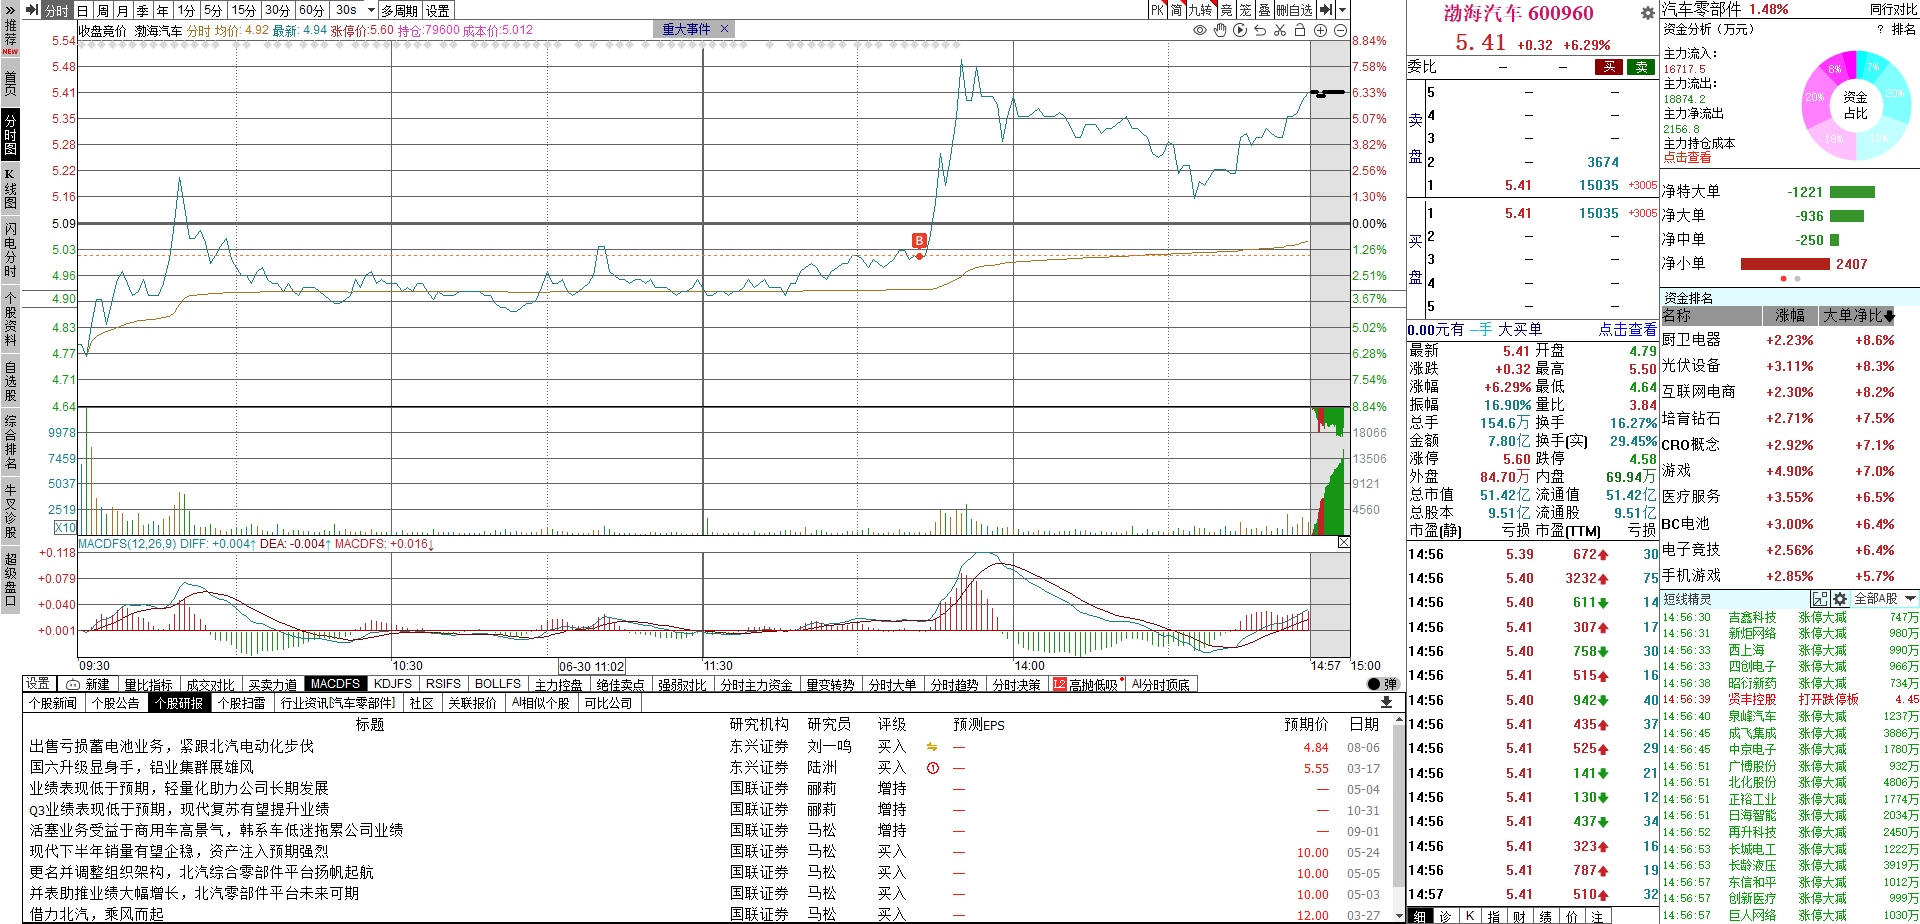
Task: Click 删自选 remove from watchlist
Action: point(1294,10)
